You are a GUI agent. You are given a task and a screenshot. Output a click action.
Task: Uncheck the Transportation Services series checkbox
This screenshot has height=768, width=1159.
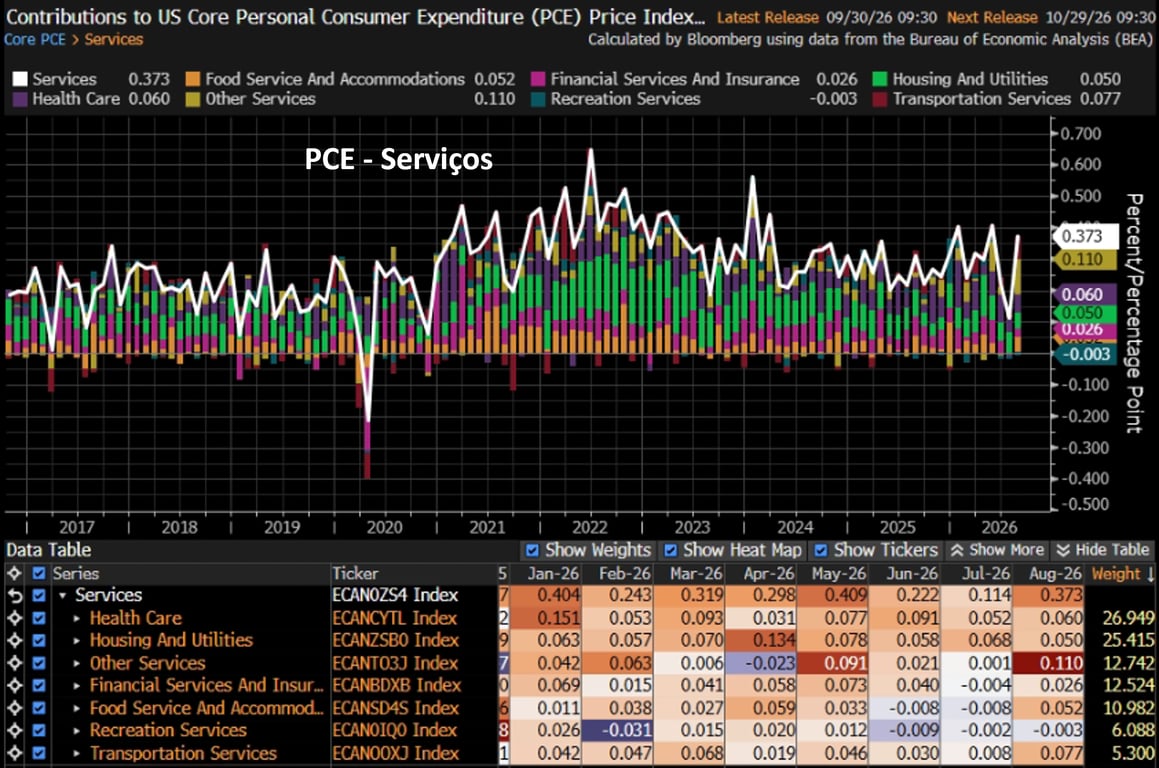(x=39, y=753)
